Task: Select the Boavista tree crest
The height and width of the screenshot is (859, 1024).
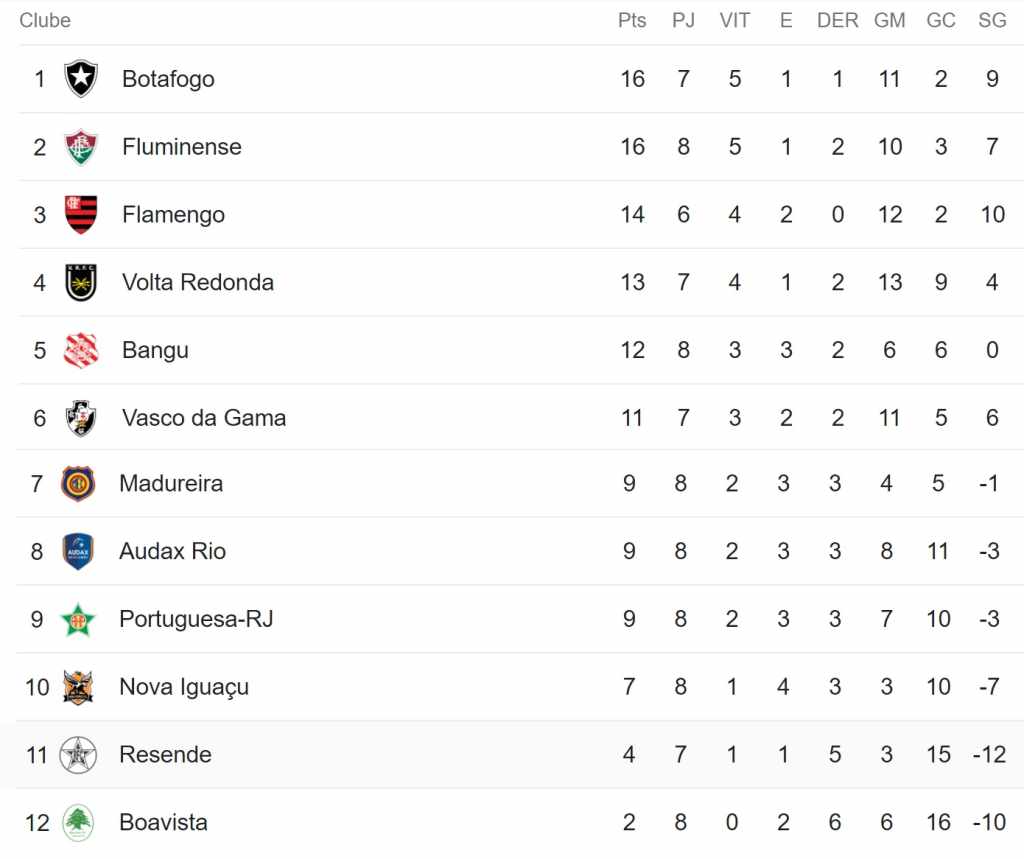Action: tap(78, 822)
